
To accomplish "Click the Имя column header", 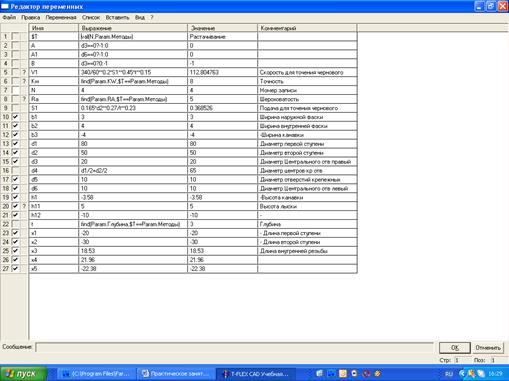I will [54, 28].
